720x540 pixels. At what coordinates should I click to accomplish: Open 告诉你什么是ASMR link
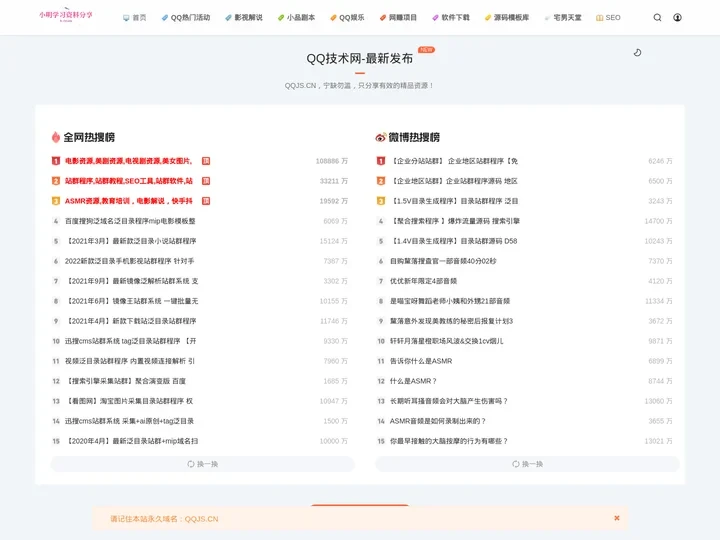tap(421, 361)
